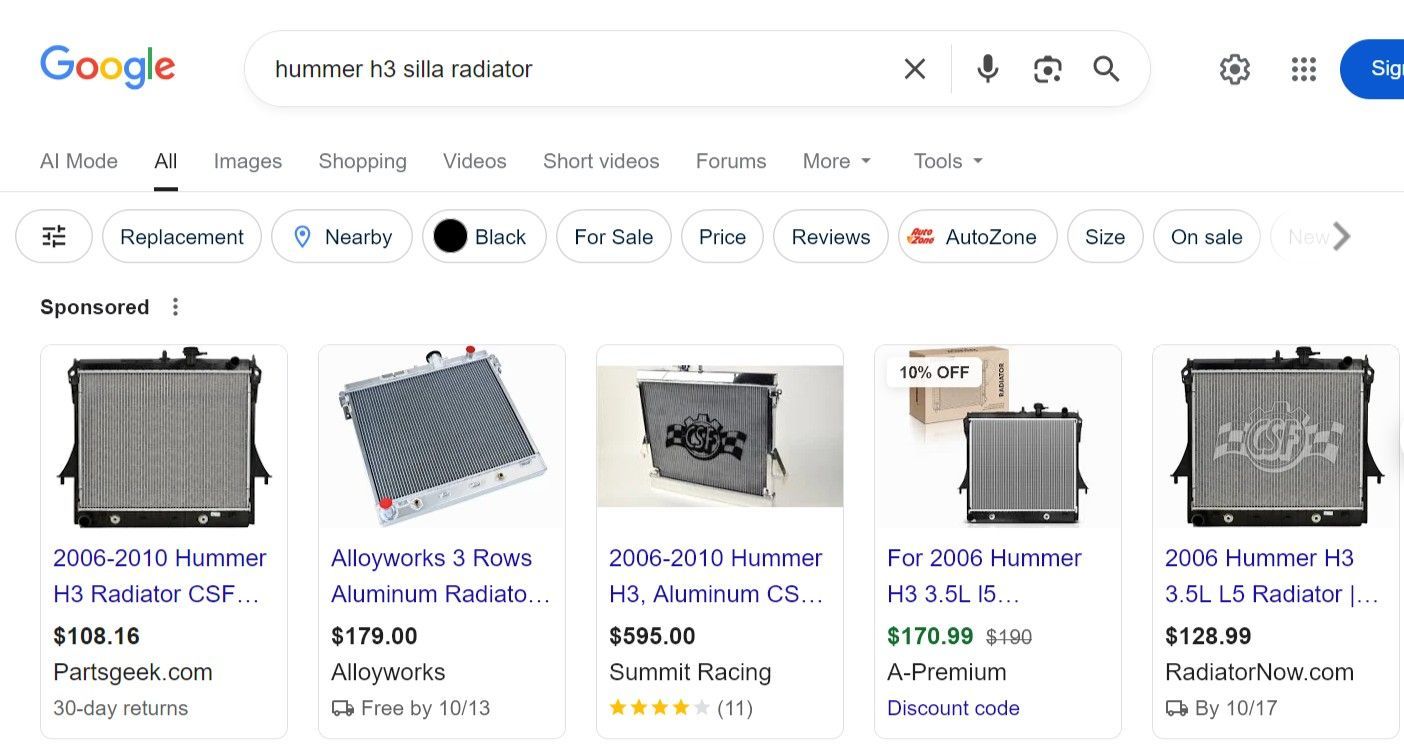This screenshot has height=751, width=1404.
Task: Clear the search box text
Action: pyautogui.click(x=914, y=69)
